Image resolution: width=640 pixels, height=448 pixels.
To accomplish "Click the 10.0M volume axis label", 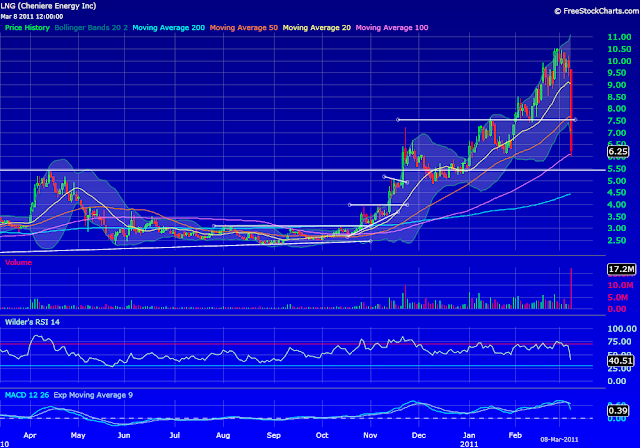I will [x=620, y=285].
